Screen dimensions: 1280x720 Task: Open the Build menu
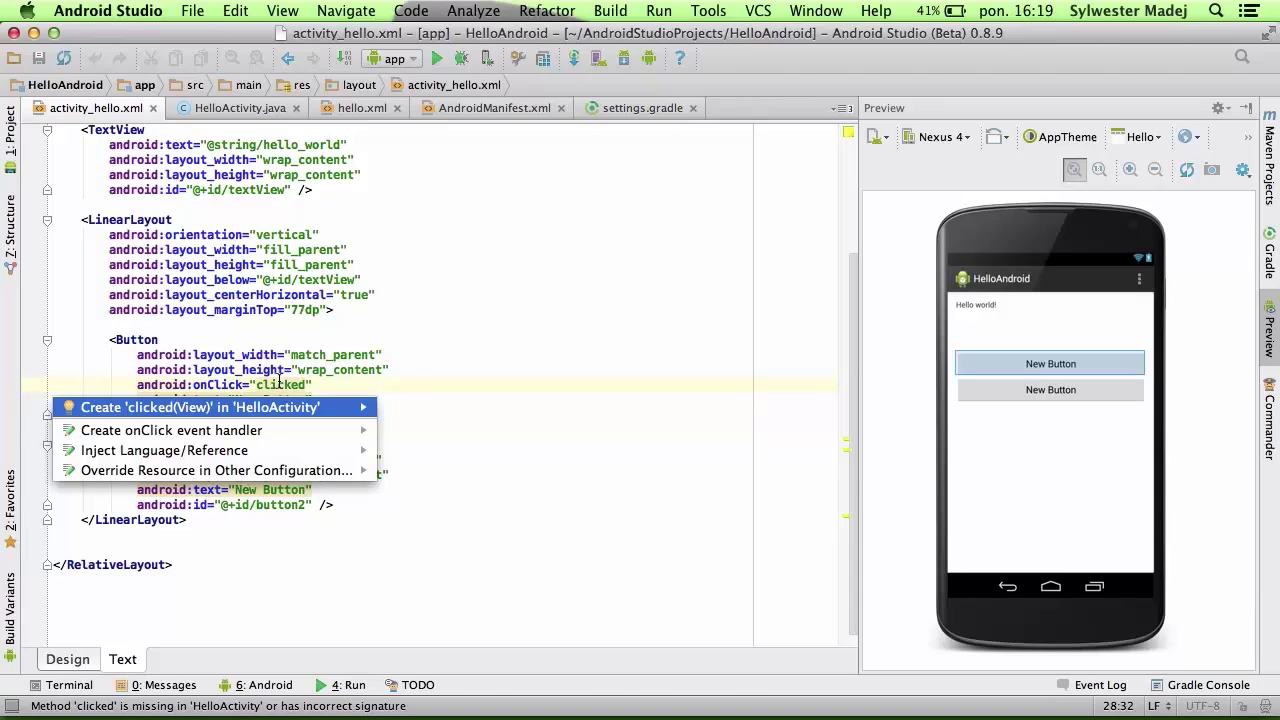[x=610, y=11]
